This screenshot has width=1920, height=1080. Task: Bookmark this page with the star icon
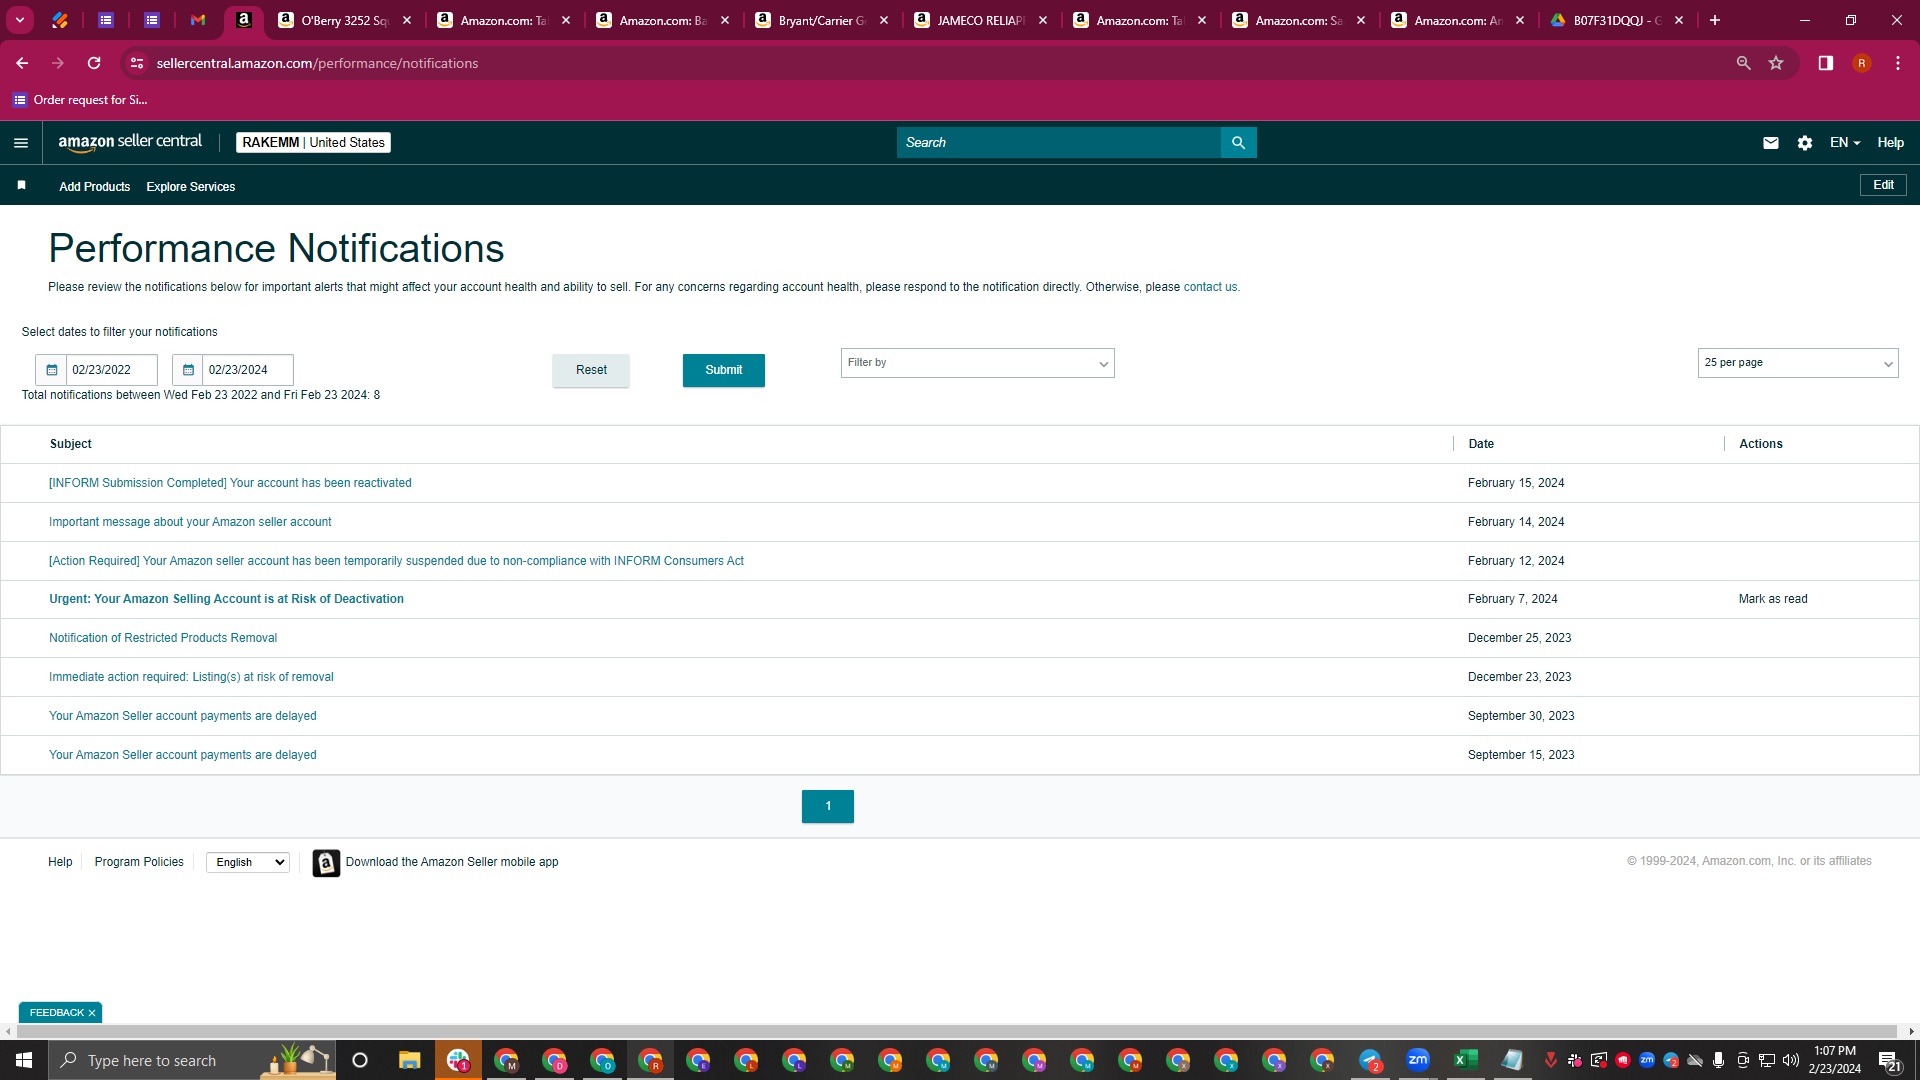(1776, 63)
